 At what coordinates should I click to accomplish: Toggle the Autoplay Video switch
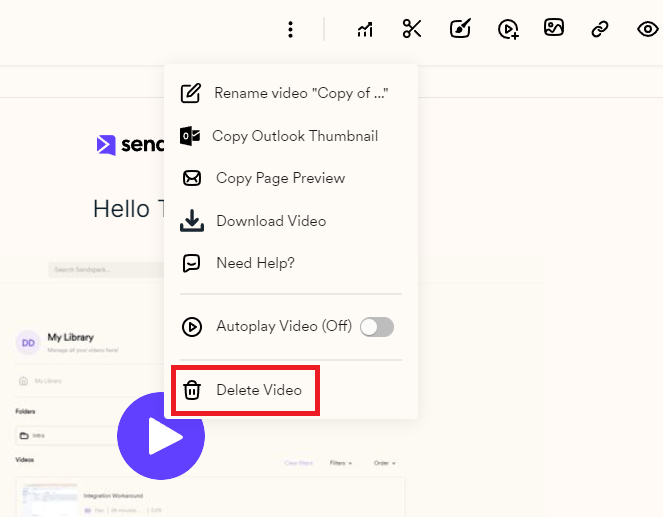pyautogui.click(x=377, y=327)
